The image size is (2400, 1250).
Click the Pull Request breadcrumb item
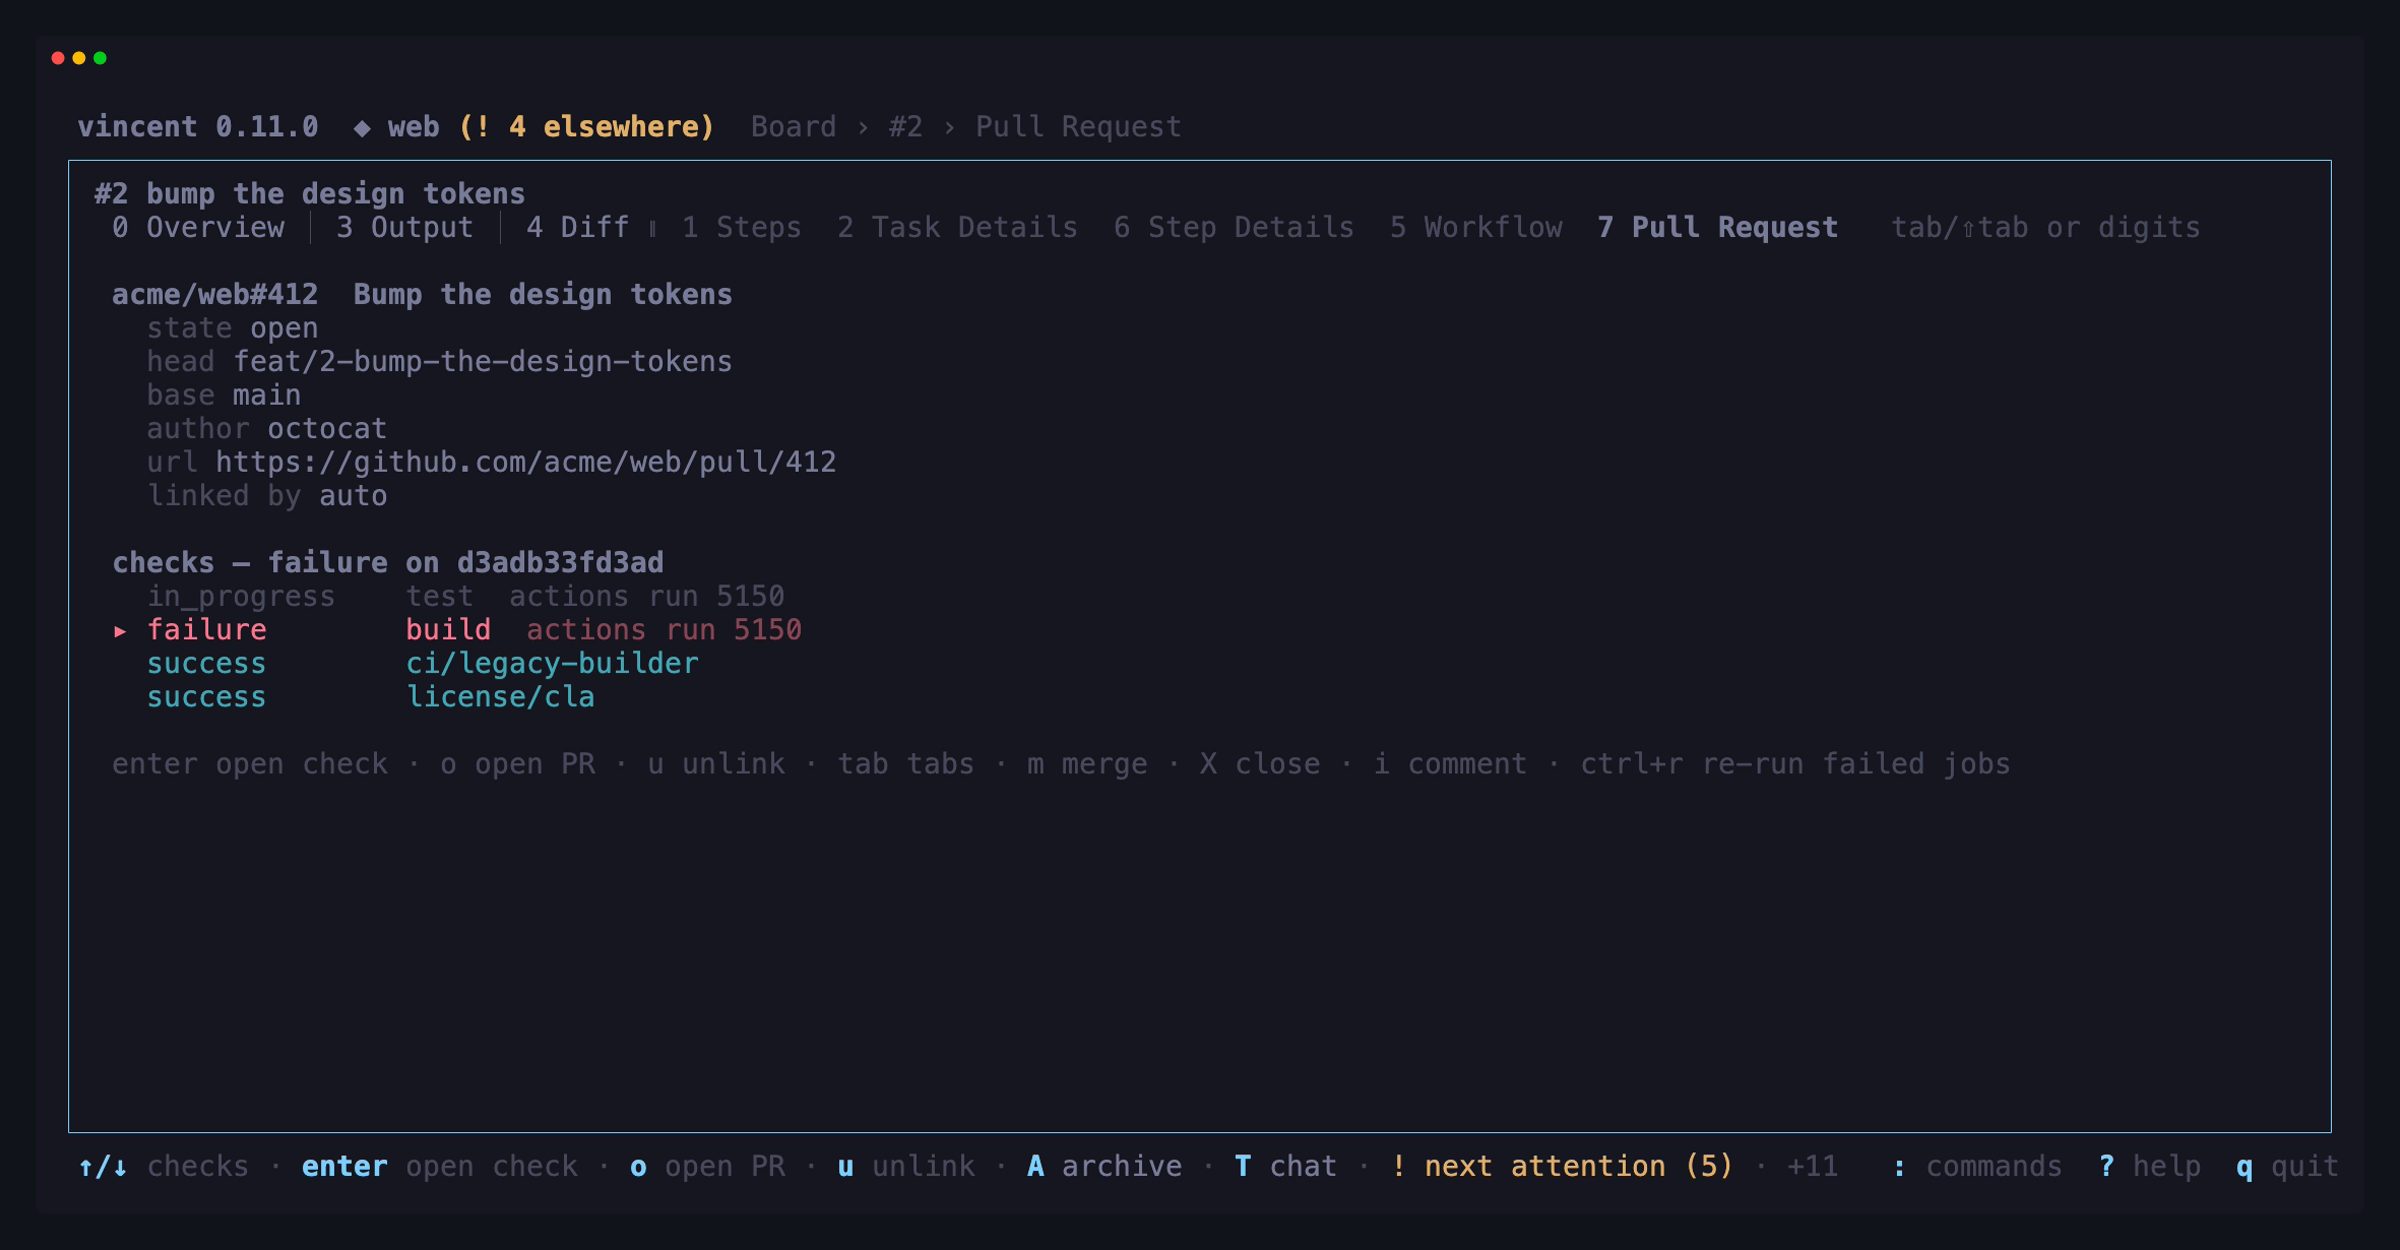(x=1078, y=127)
